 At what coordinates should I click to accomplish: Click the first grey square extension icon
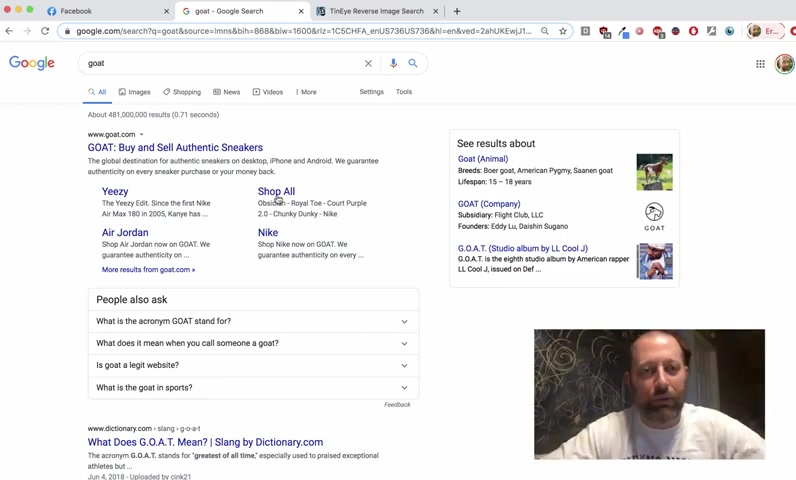click(585, 31)
